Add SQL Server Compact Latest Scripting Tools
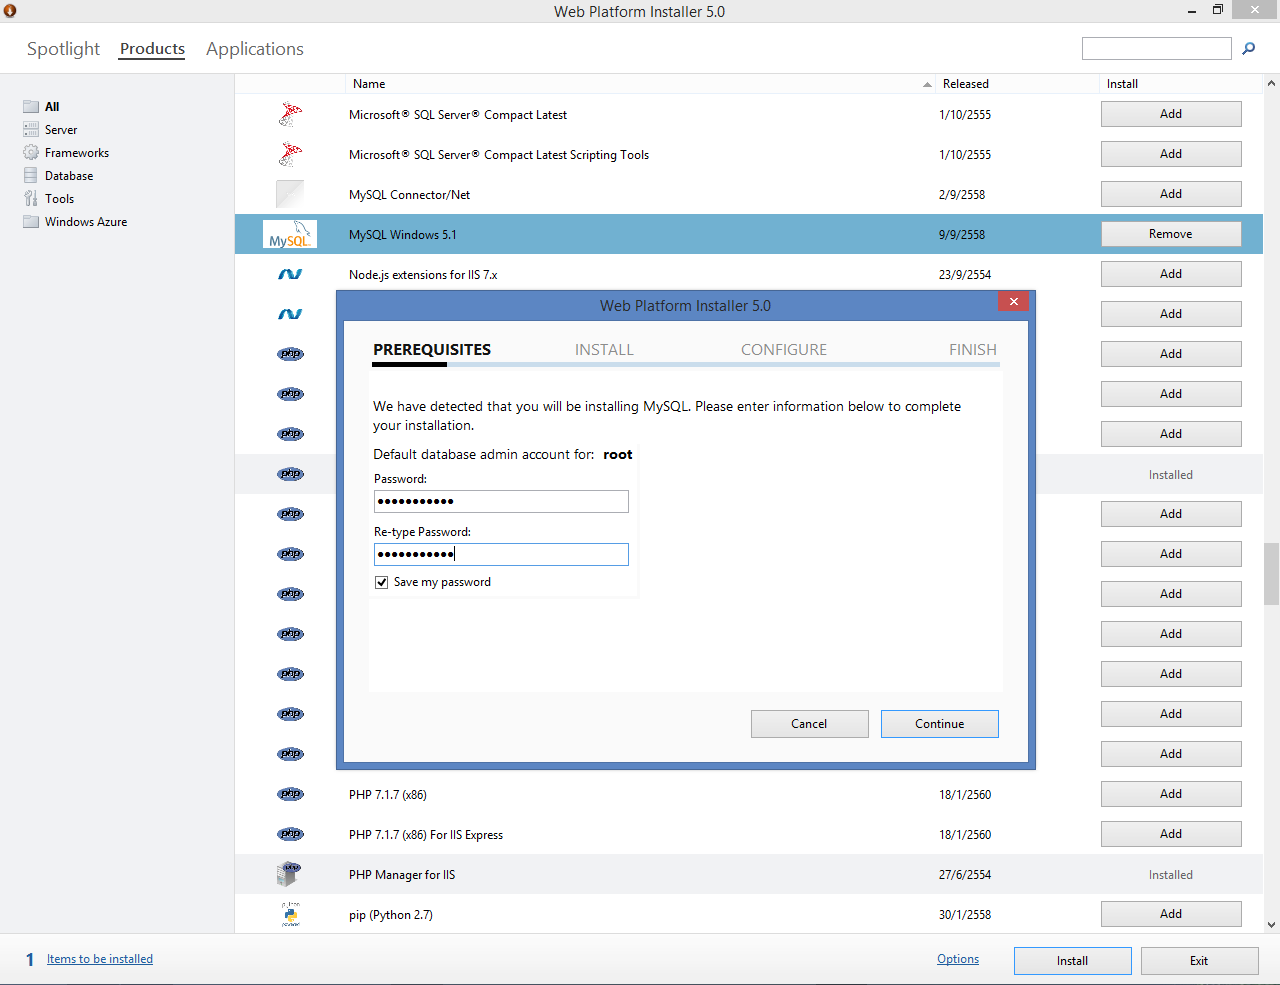Viewport: 1280px width, 985px height. pos(1171,154)
